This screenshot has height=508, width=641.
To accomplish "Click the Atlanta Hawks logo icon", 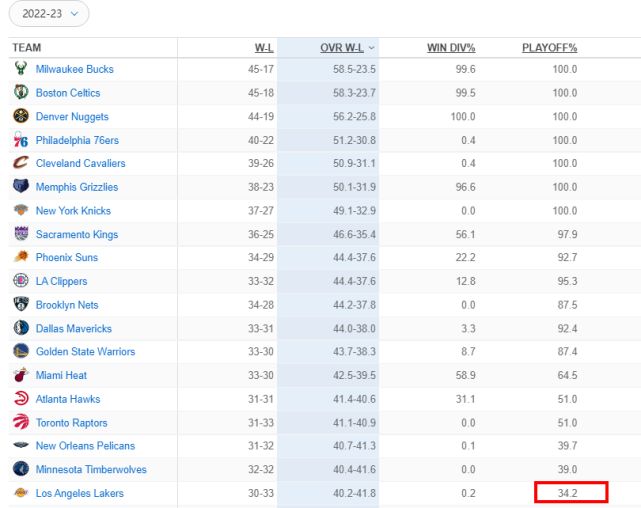I will (21, 398).
